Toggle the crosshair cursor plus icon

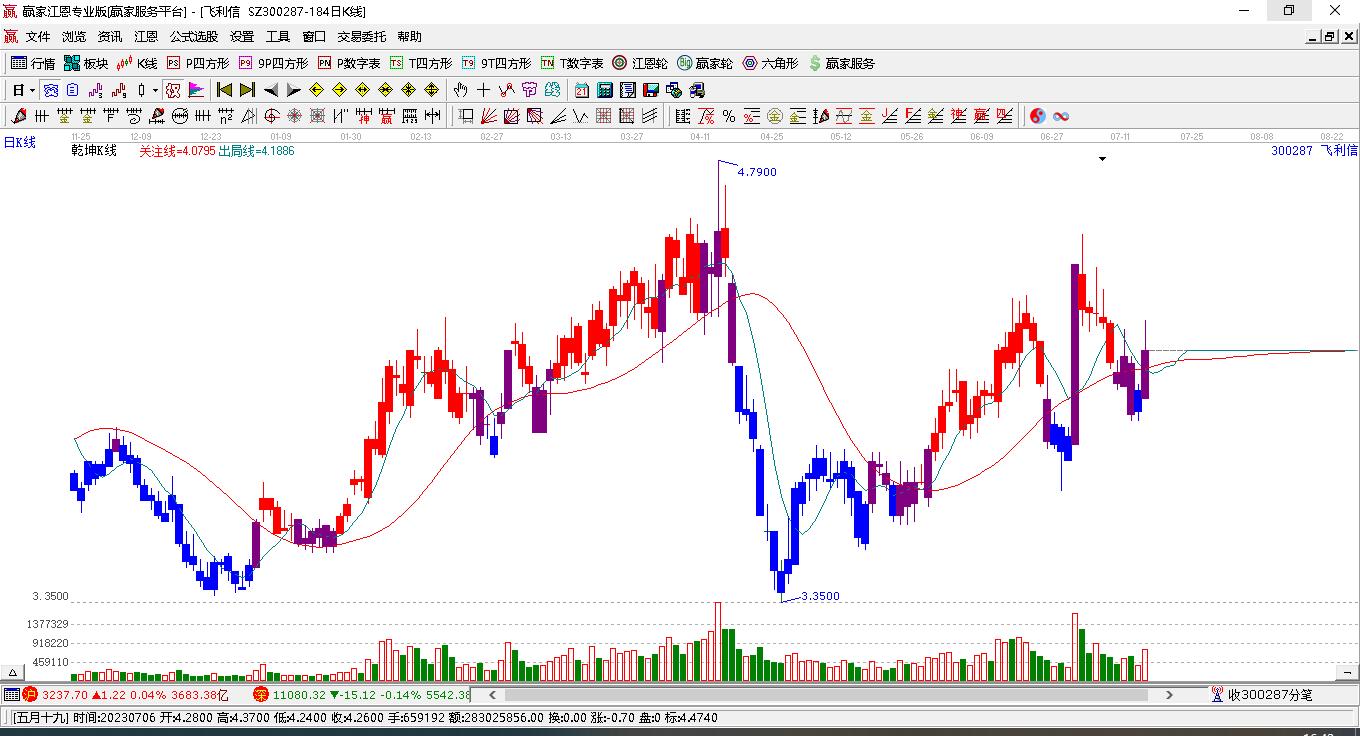[x=483, y=90]
